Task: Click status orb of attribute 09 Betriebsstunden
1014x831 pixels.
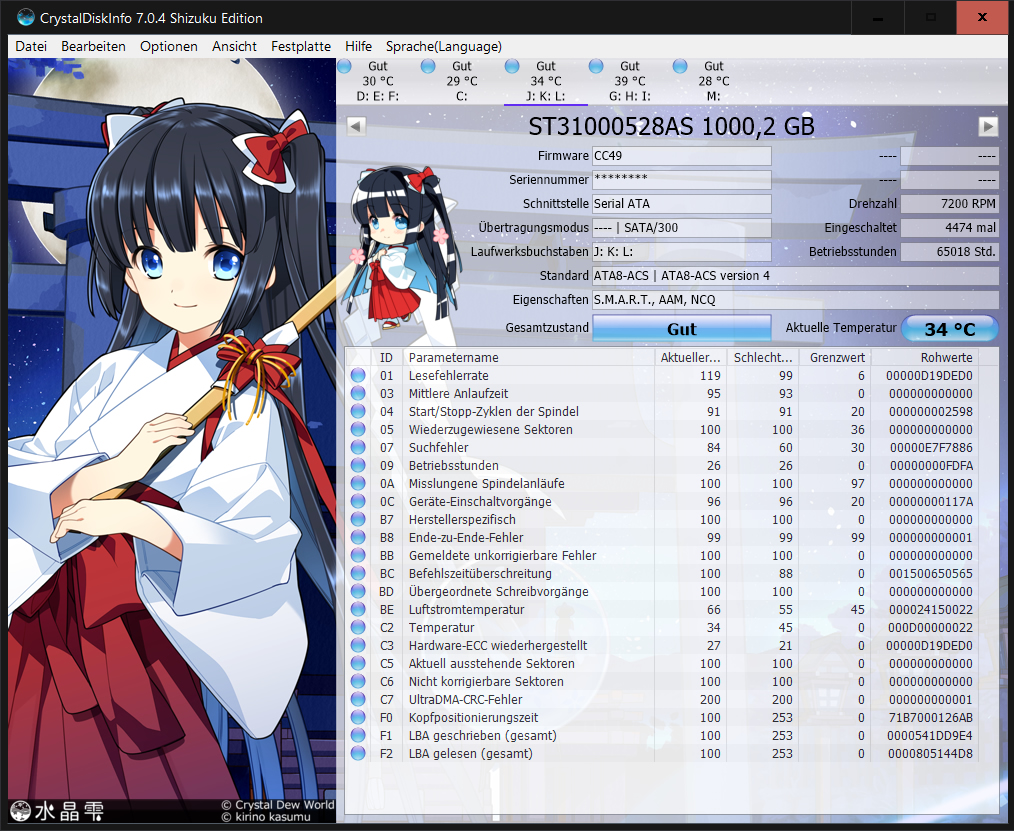Action: point(358,466)
